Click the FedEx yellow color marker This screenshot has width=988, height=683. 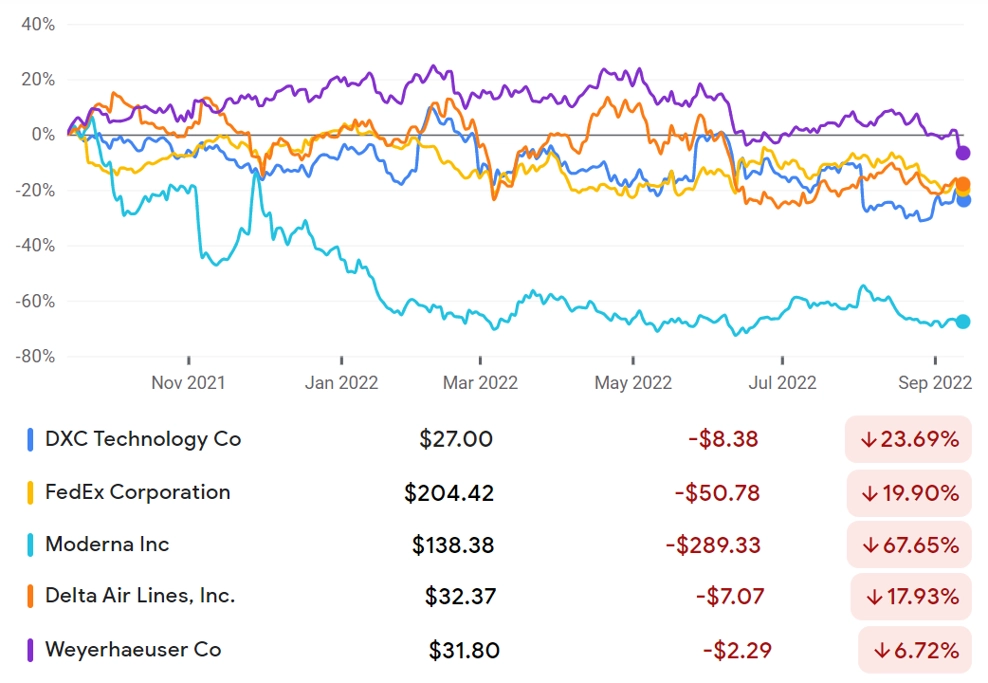coord(30,493)
